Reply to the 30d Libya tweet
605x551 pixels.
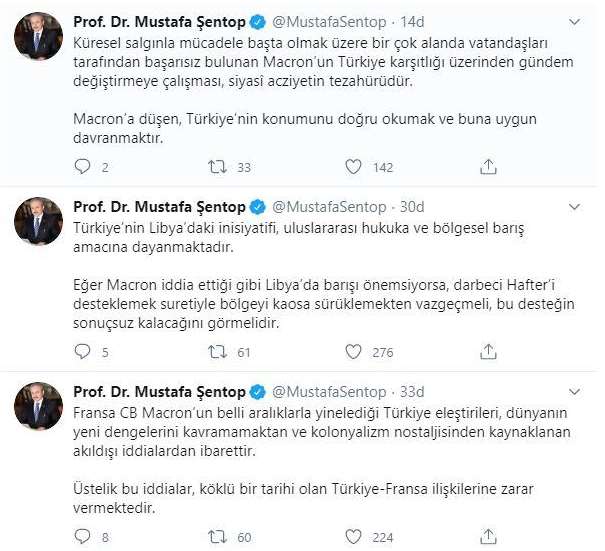[82, 352]
